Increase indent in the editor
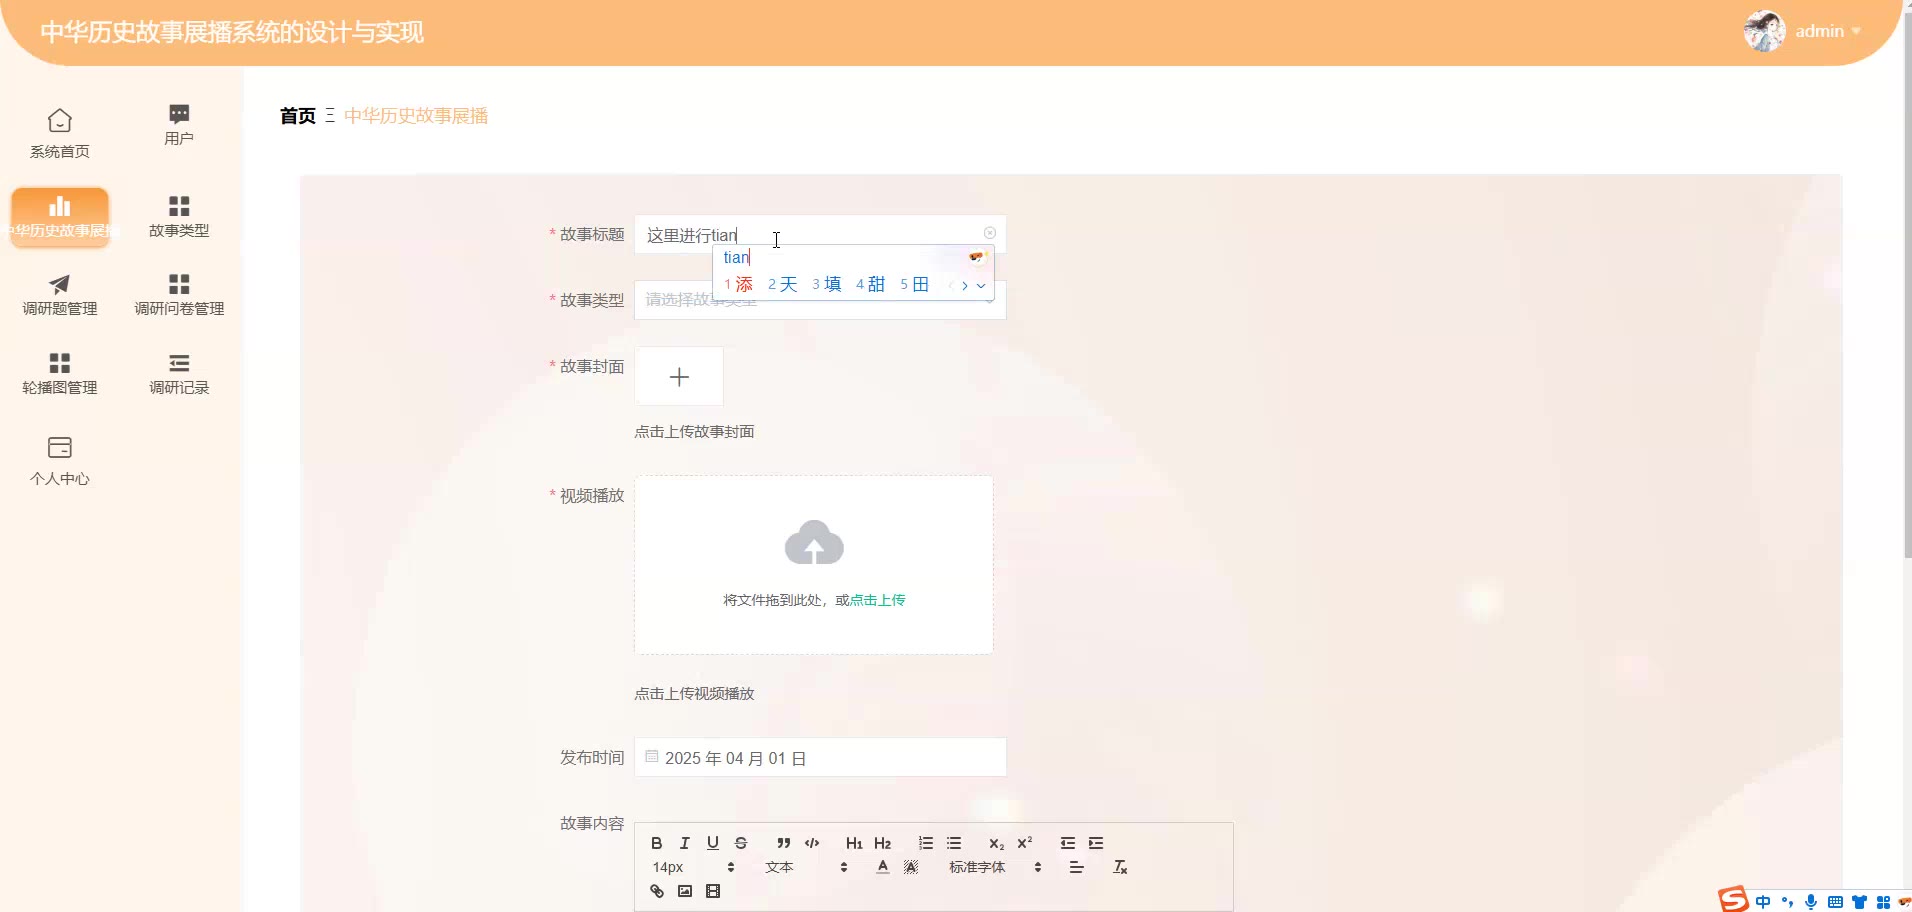The width and height of the screenshot is (1912, 912). tap(1096, 843)
